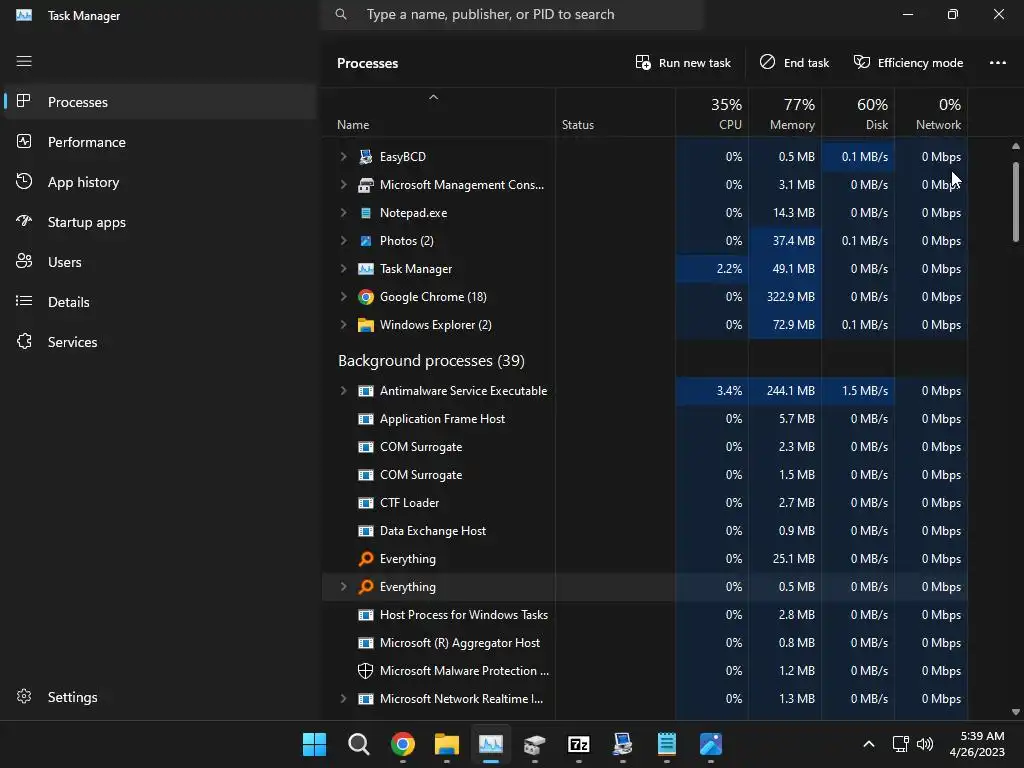Expand the Task Manager process row
Screen dimensions: 1024x768
(x=344, y=269)
